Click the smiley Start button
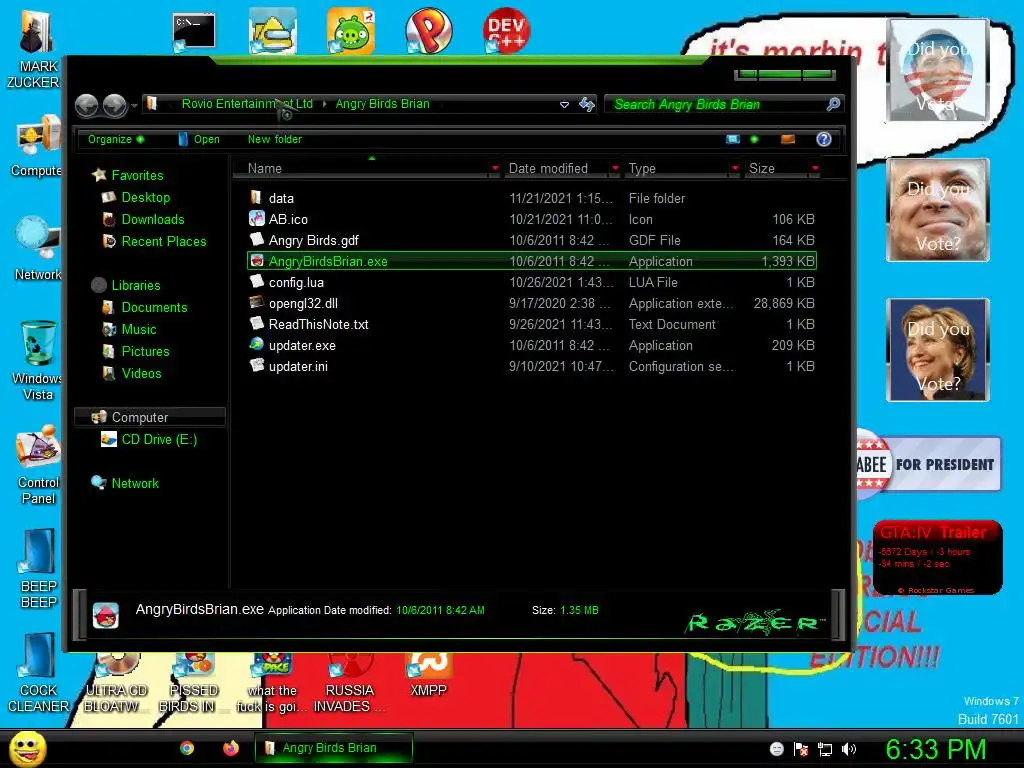This screenshot has width=1024, height=768. 28,748
